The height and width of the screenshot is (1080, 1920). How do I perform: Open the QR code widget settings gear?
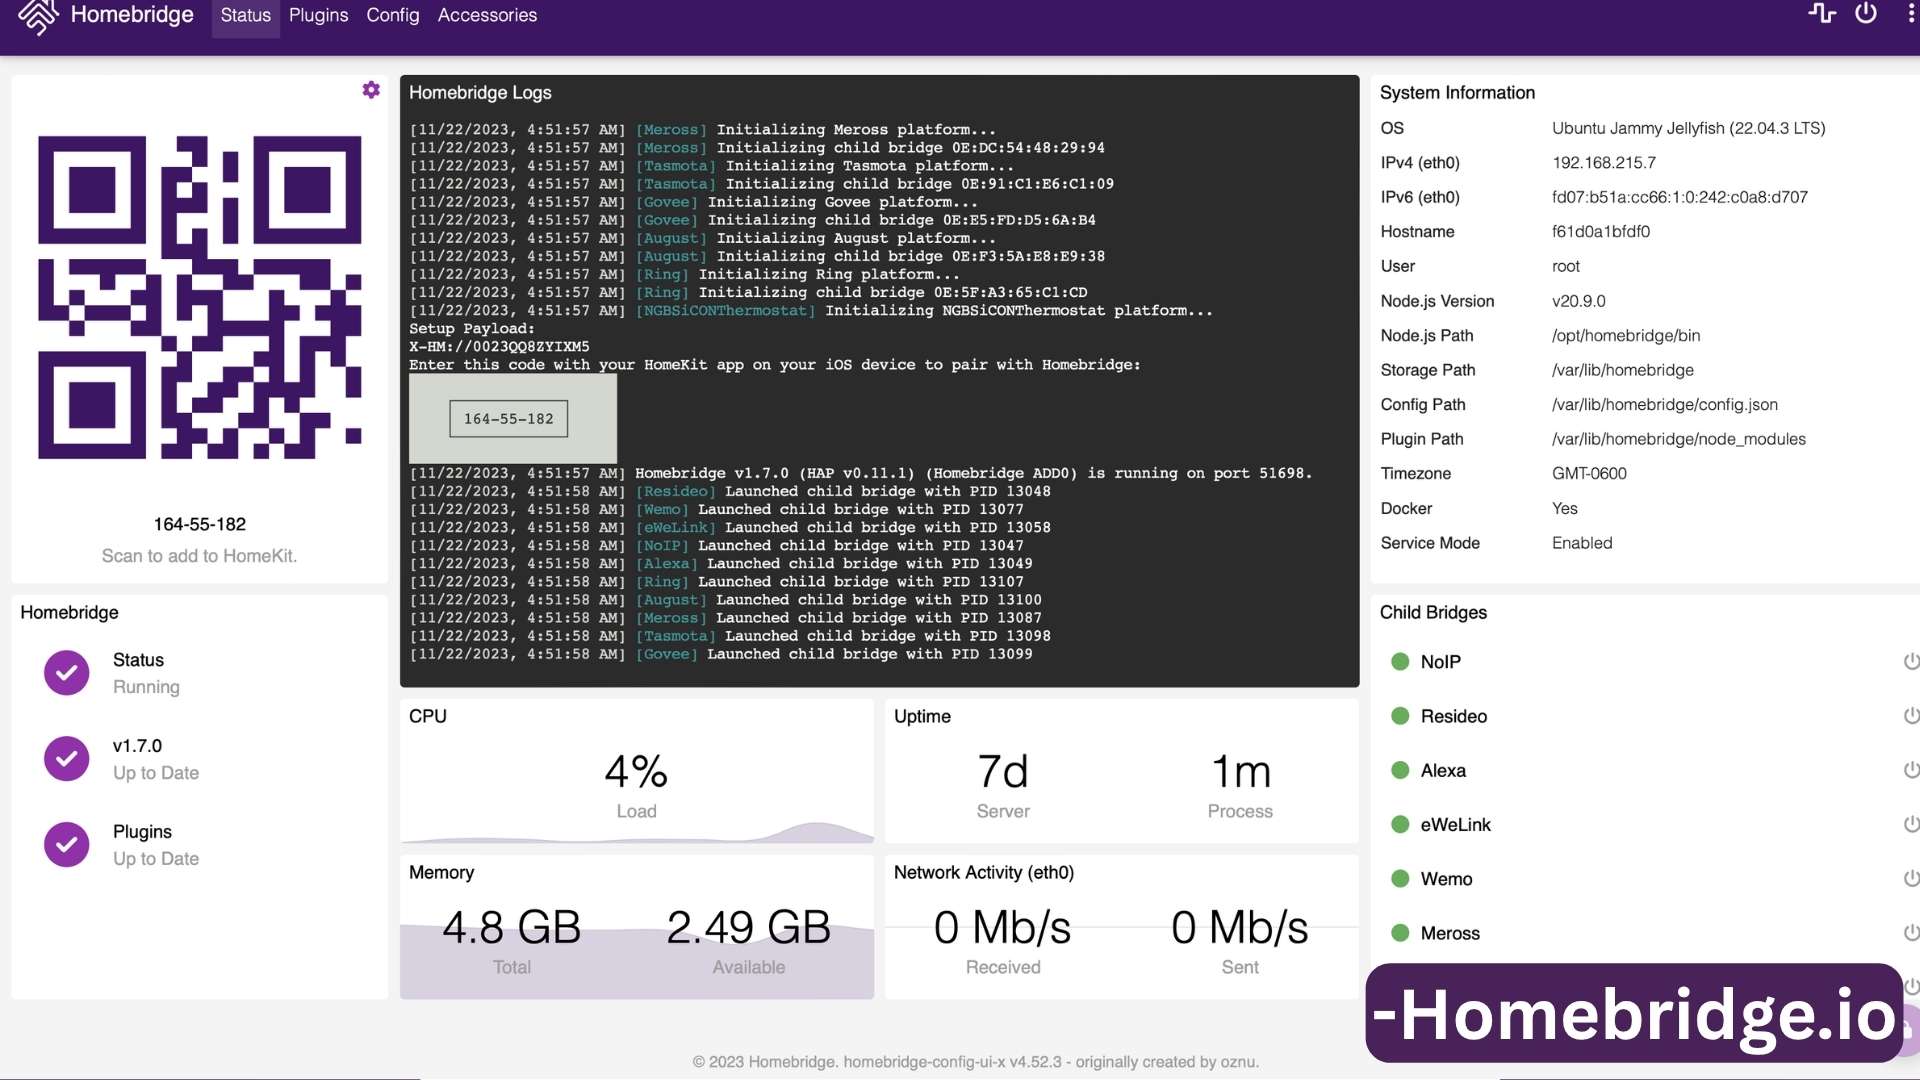pos(371,89)
